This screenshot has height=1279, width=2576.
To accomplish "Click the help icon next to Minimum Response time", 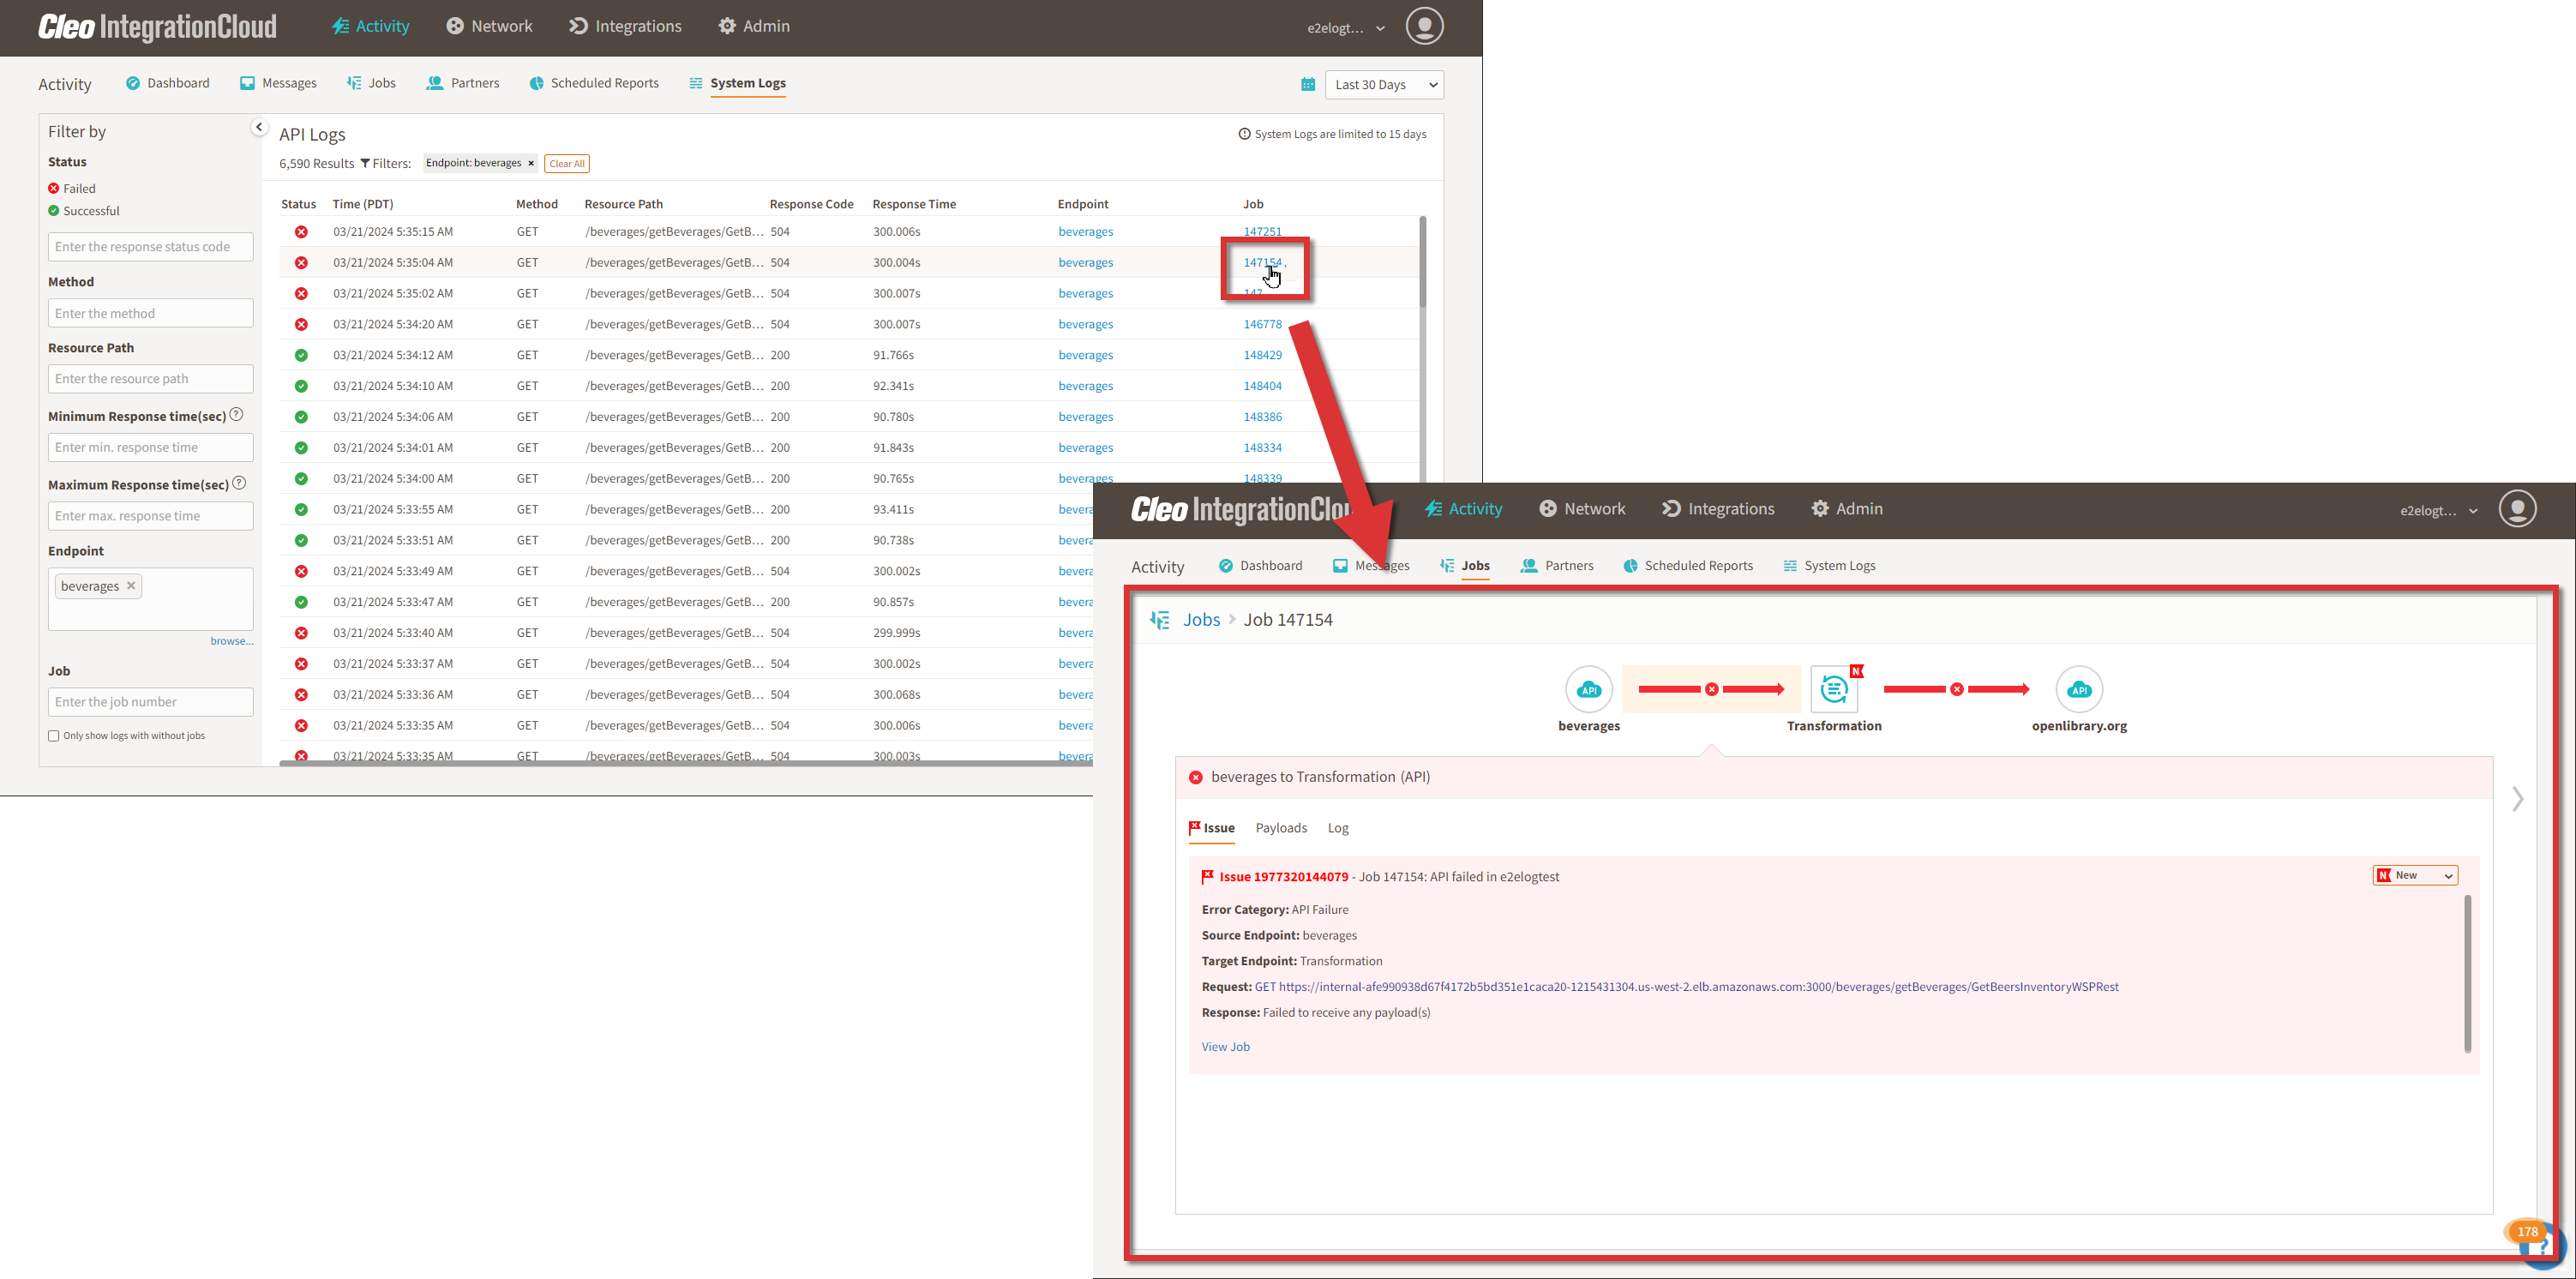I will click(236, 415).
